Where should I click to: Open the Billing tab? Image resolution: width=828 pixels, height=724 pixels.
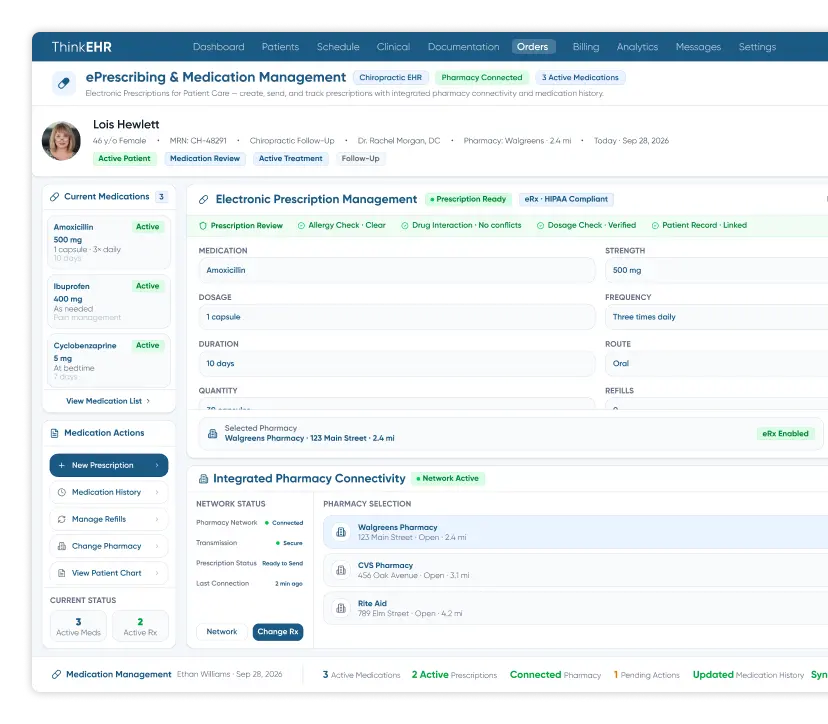click(x=586, y=46)
